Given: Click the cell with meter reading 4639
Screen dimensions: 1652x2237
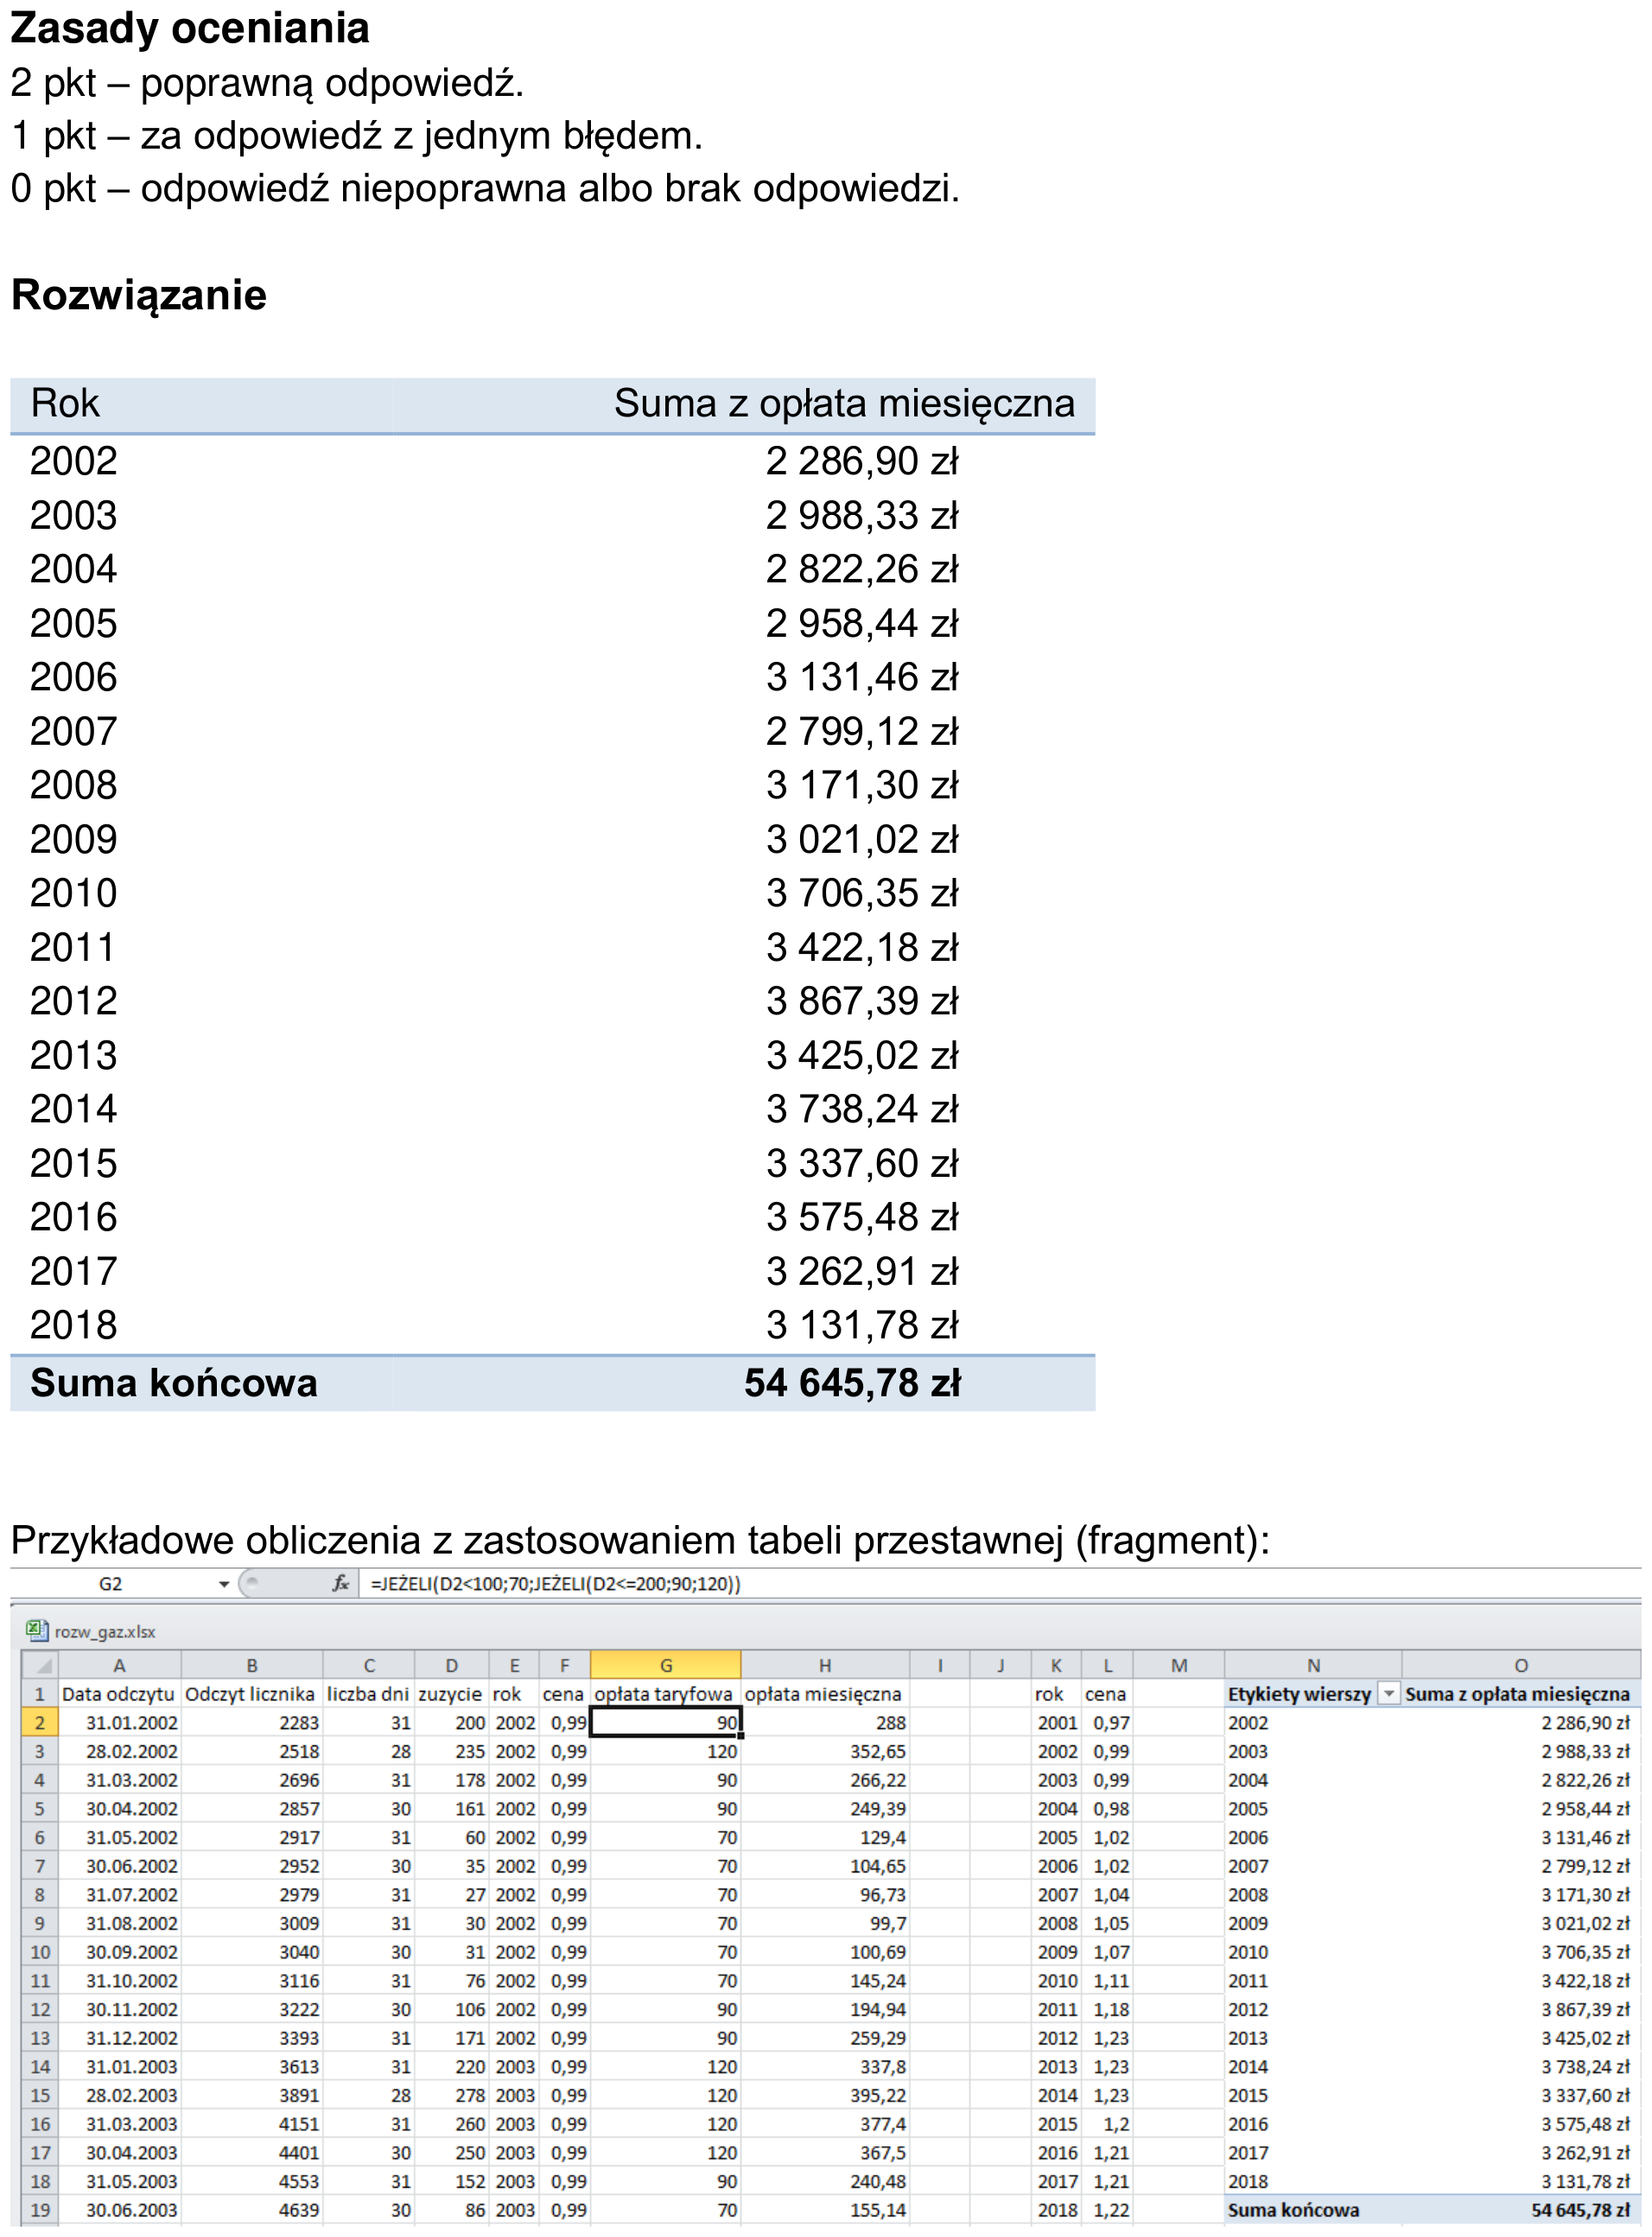Looking at the screenshot, I should pos(251,2210).
